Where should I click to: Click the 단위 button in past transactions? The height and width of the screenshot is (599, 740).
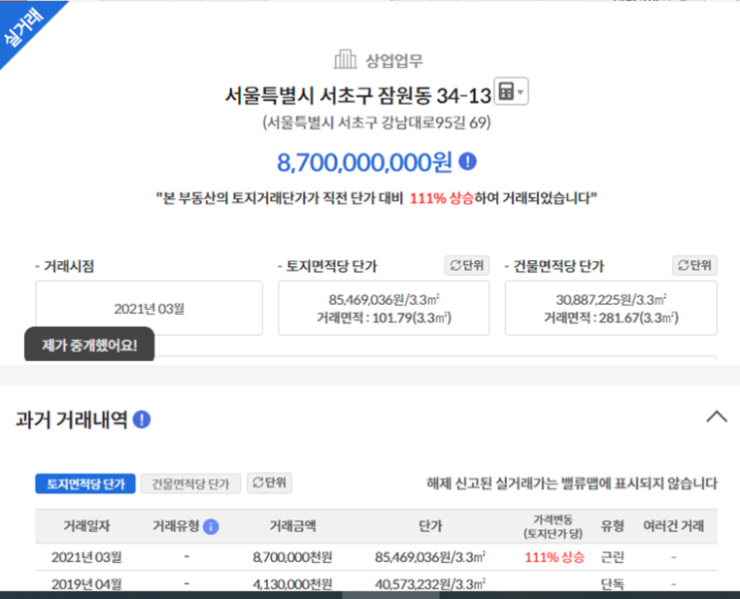point(269,483)
